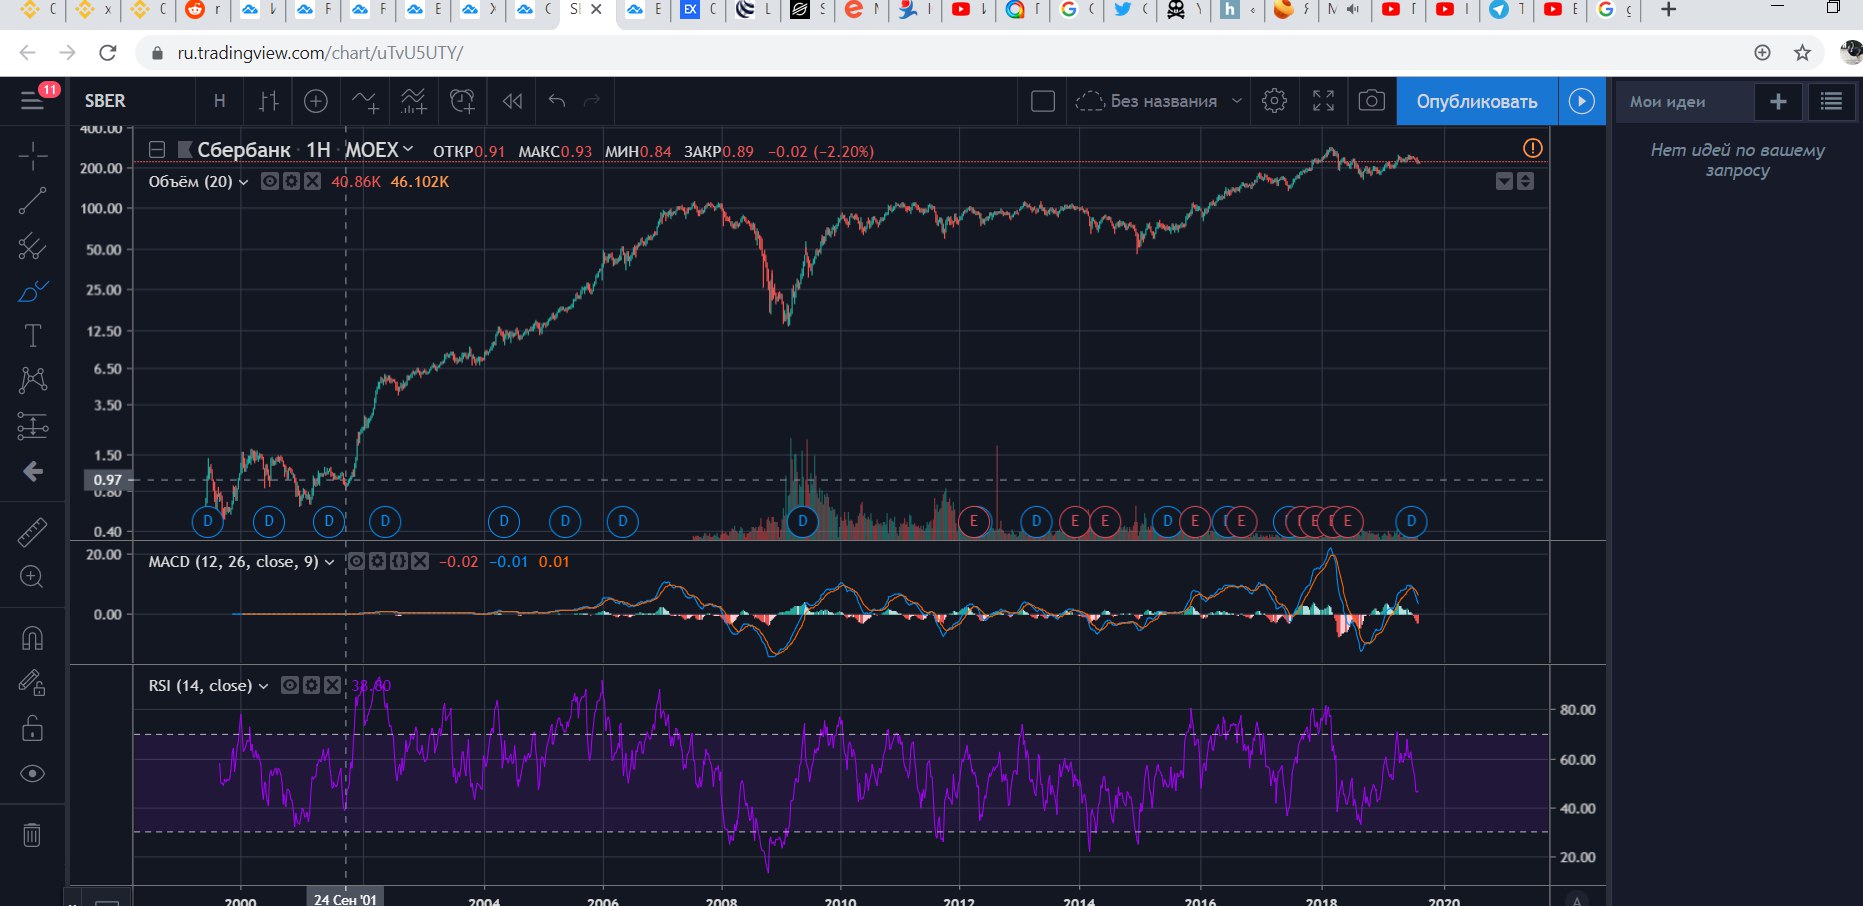
Task: Click the pane up-down arrows button
Action: point(1525,181)
